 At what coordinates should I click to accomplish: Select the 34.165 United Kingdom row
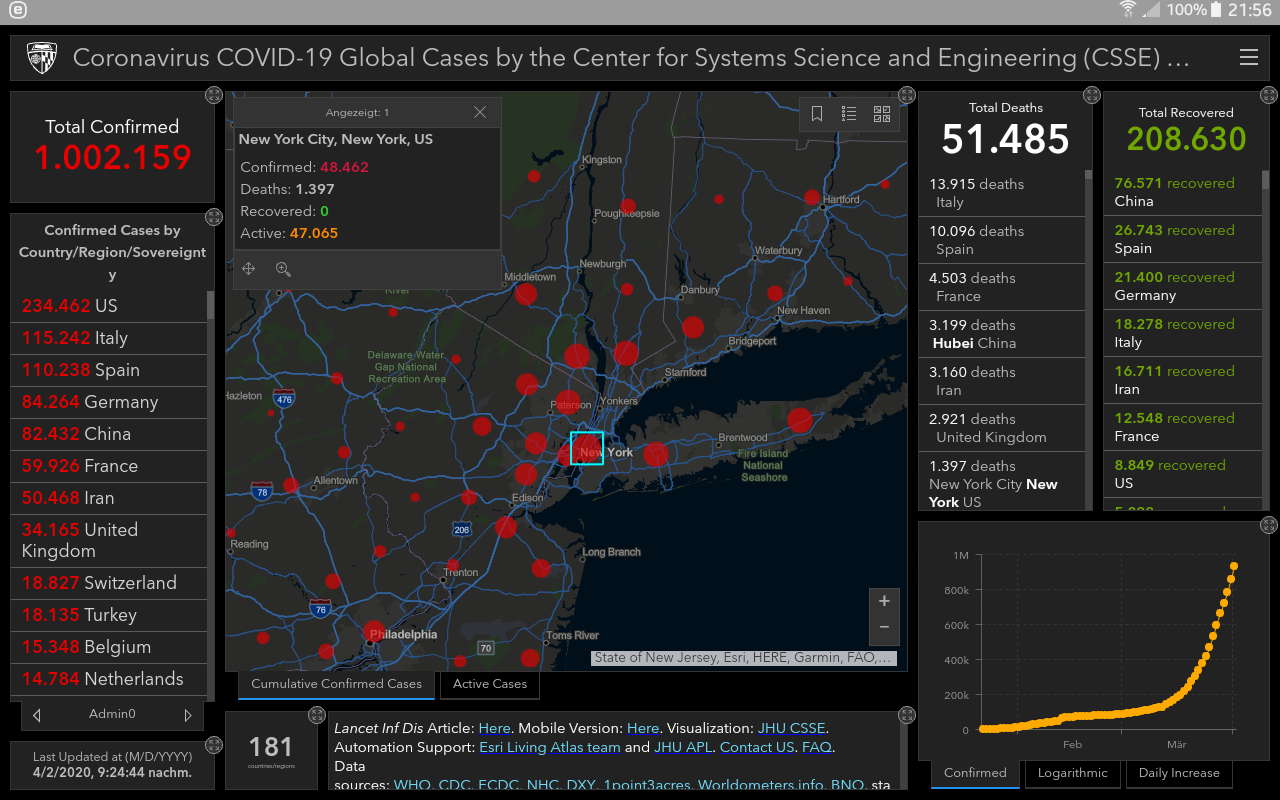(109, 540)
